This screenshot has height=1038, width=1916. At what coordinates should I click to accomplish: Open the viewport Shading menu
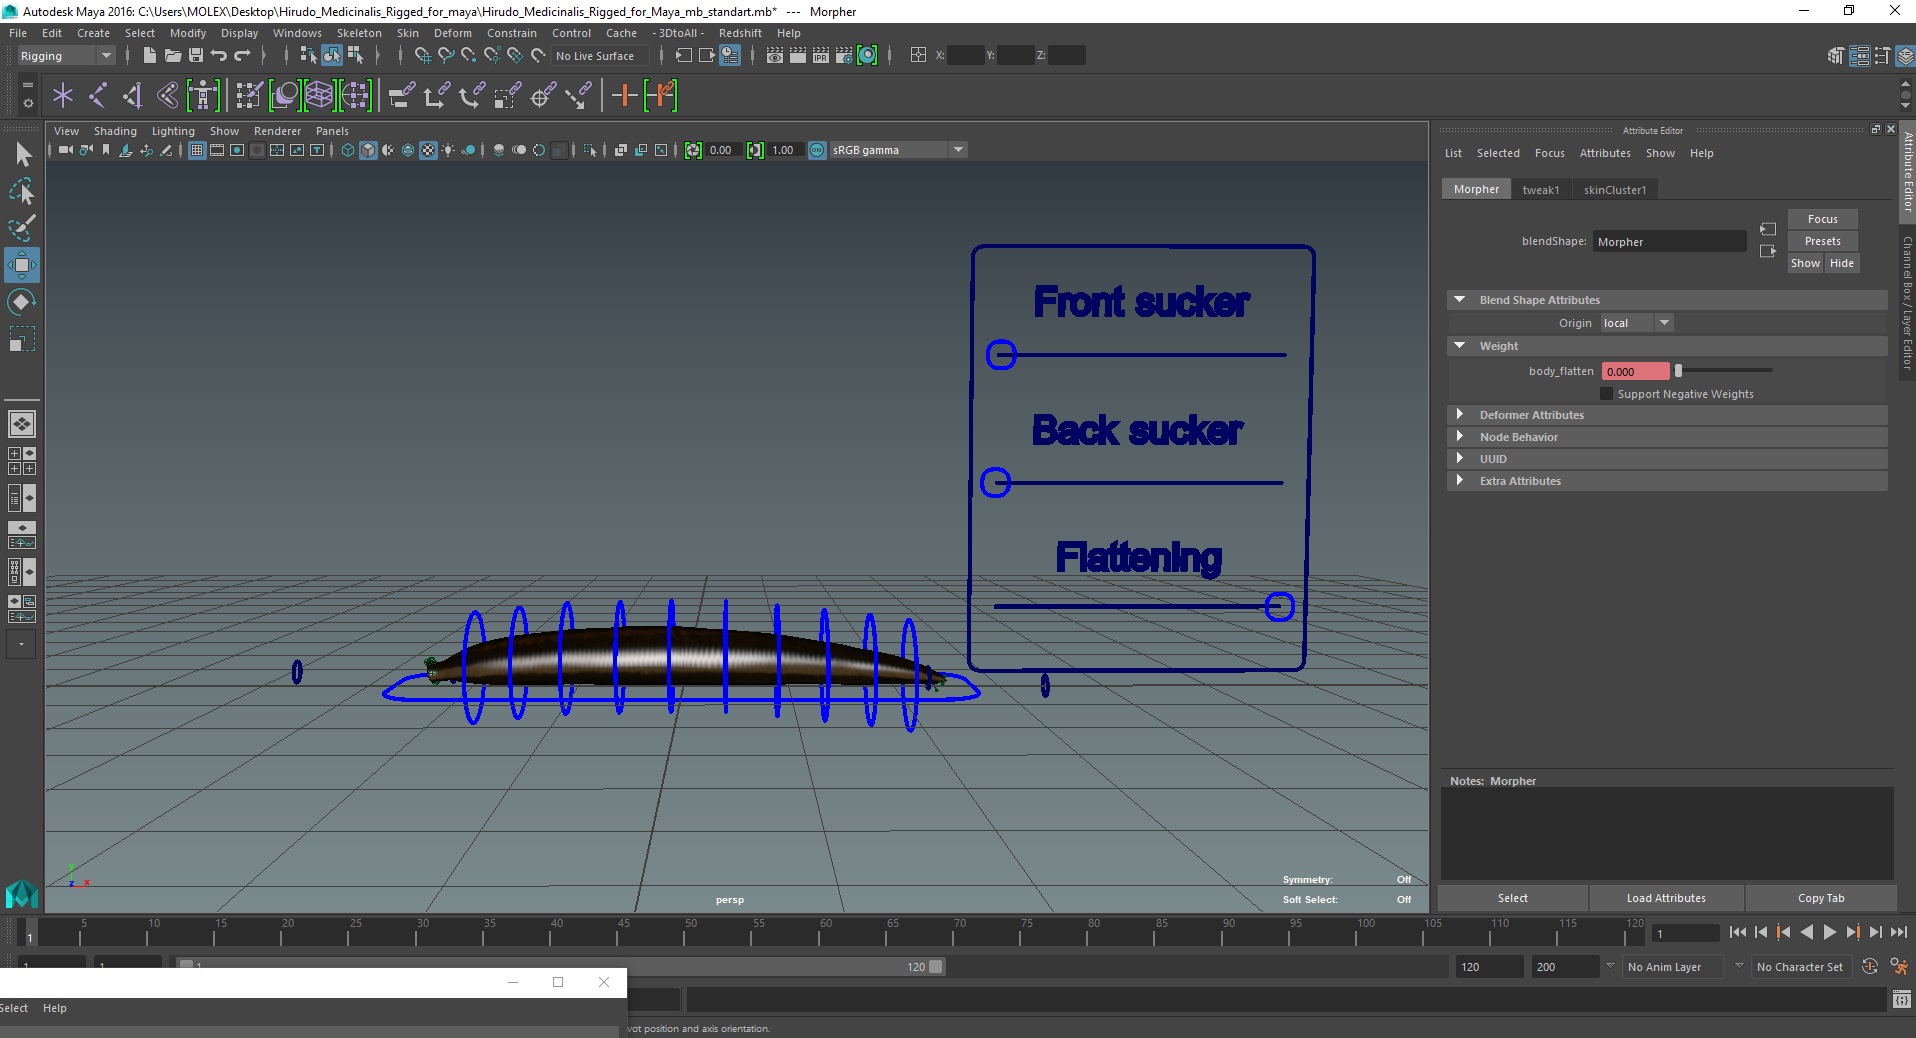[x=115, y=131]
